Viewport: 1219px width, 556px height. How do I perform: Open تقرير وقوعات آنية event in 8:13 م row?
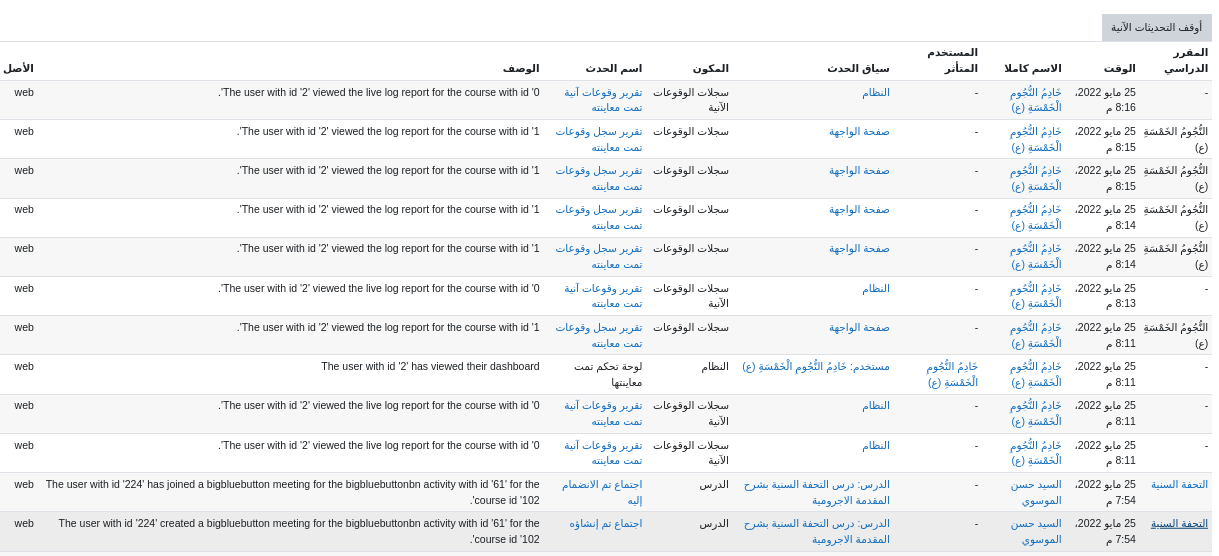[603, 296]
